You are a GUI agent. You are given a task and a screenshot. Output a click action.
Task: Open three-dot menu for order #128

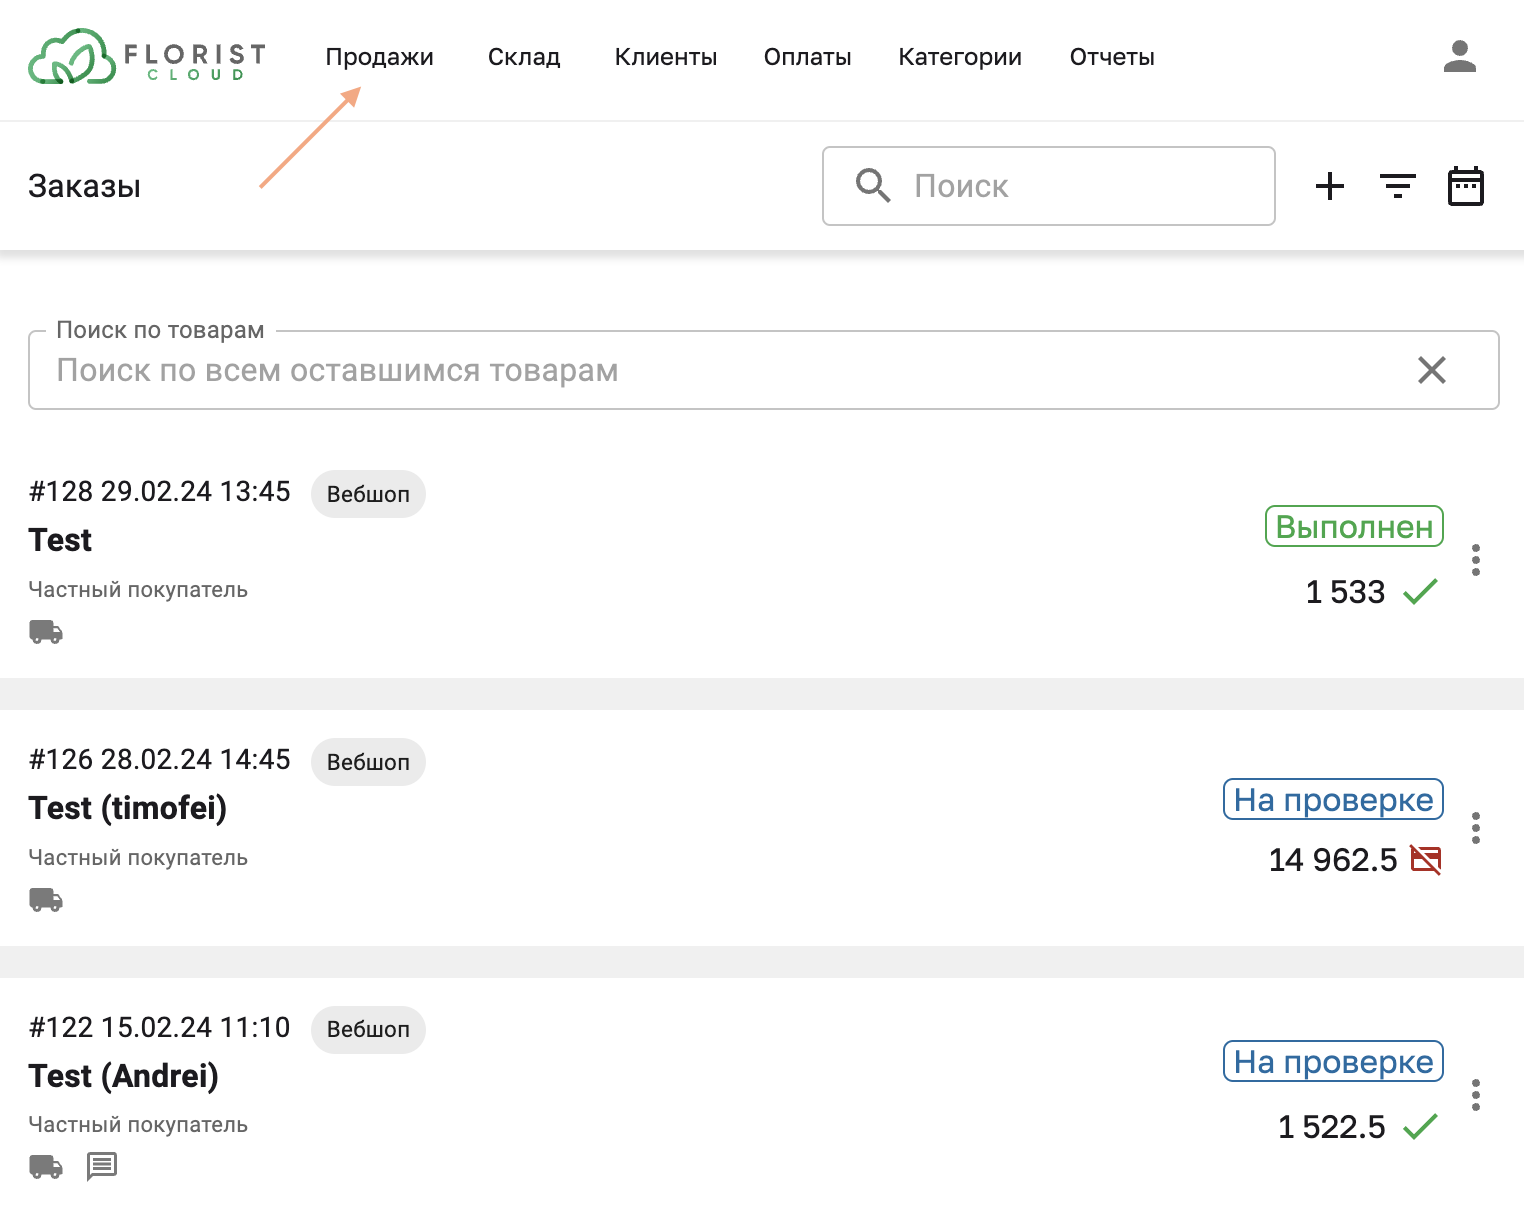[x=1475, y=560]
